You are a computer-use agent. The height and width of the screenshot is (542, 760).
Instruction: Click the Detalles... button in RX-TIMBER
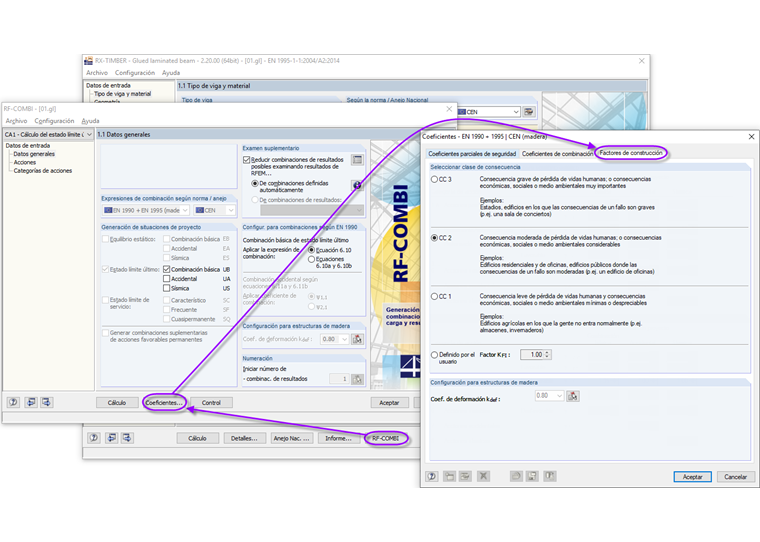click(244, 438)
